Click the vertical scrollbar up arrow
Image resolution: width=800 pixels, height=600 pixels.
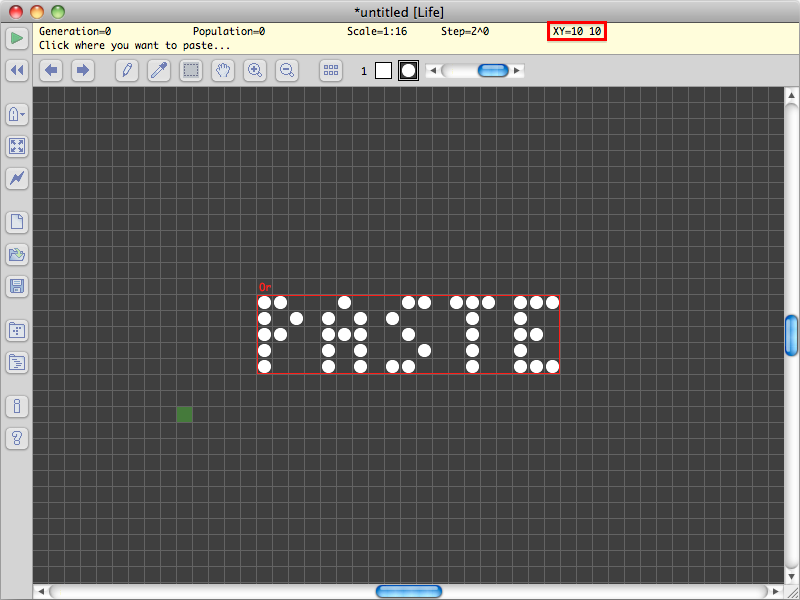click(791, 95)
